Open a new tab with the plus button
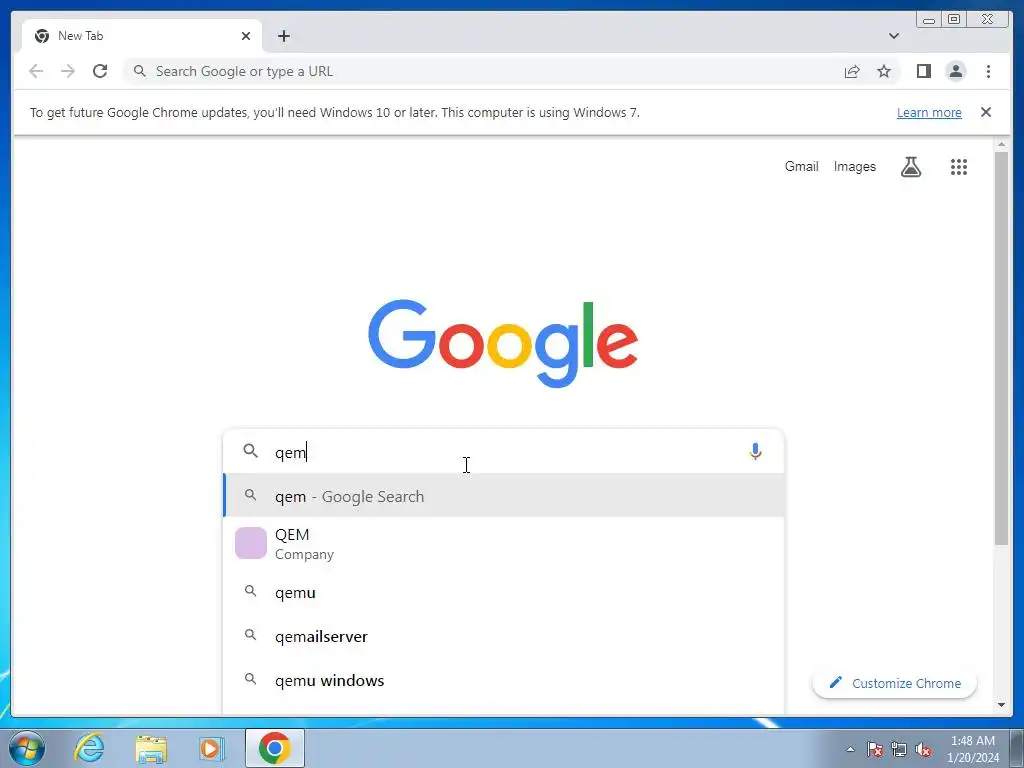This screenshot has width=1024, height=768. (283, 36)
